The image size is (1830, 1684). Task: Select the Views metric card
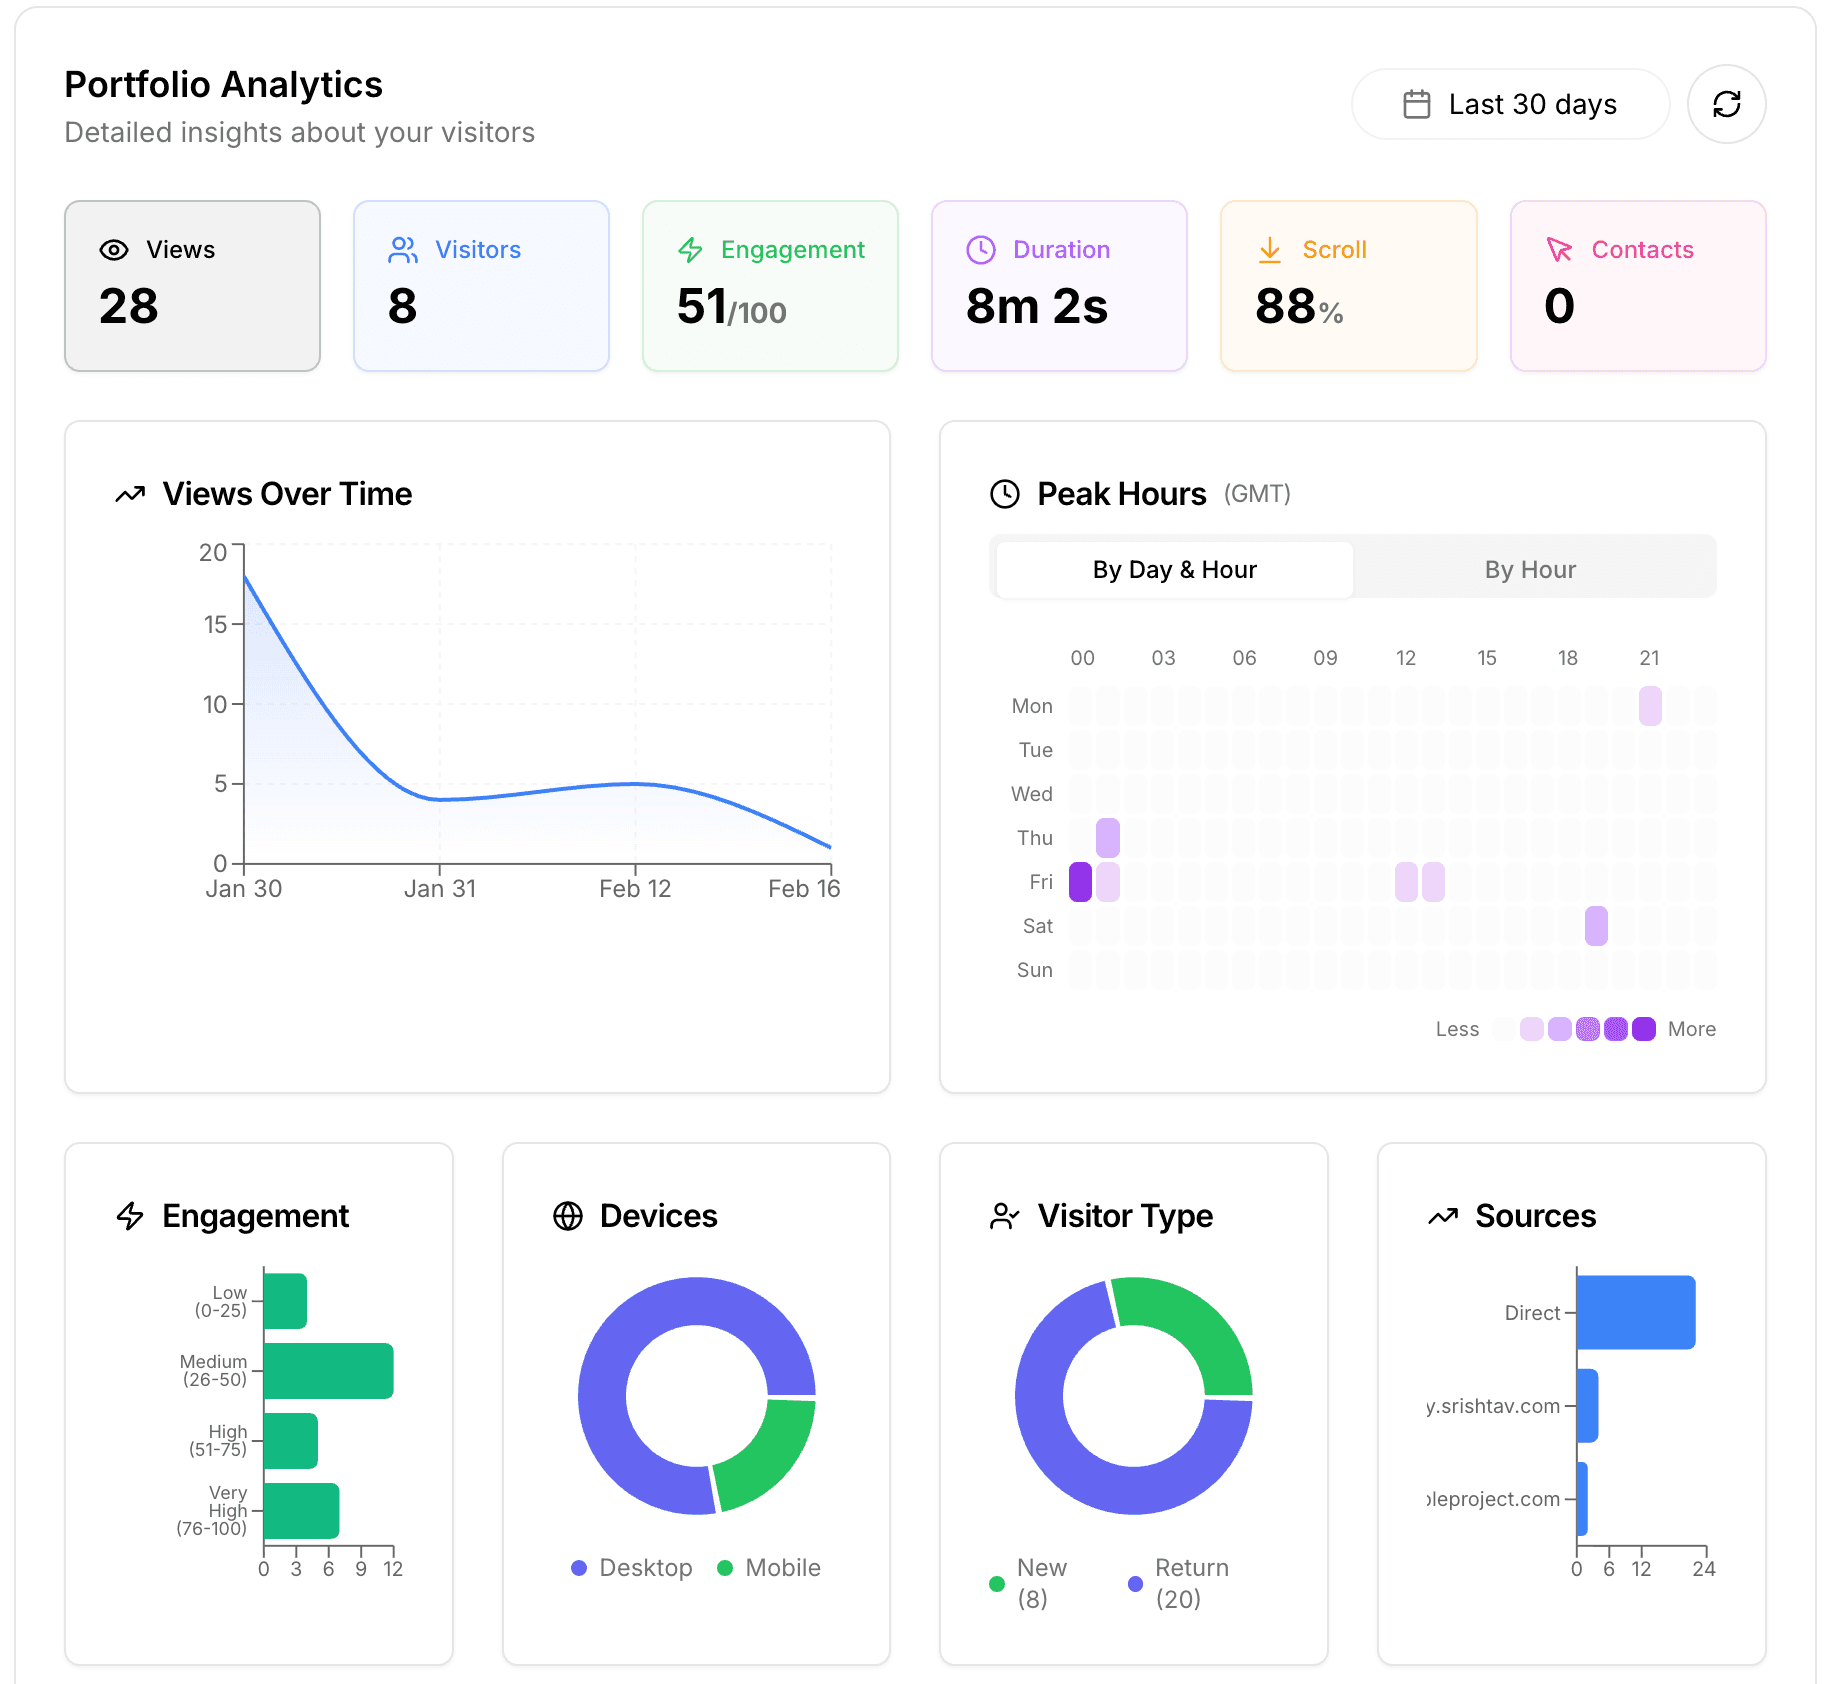pos(192,286)
